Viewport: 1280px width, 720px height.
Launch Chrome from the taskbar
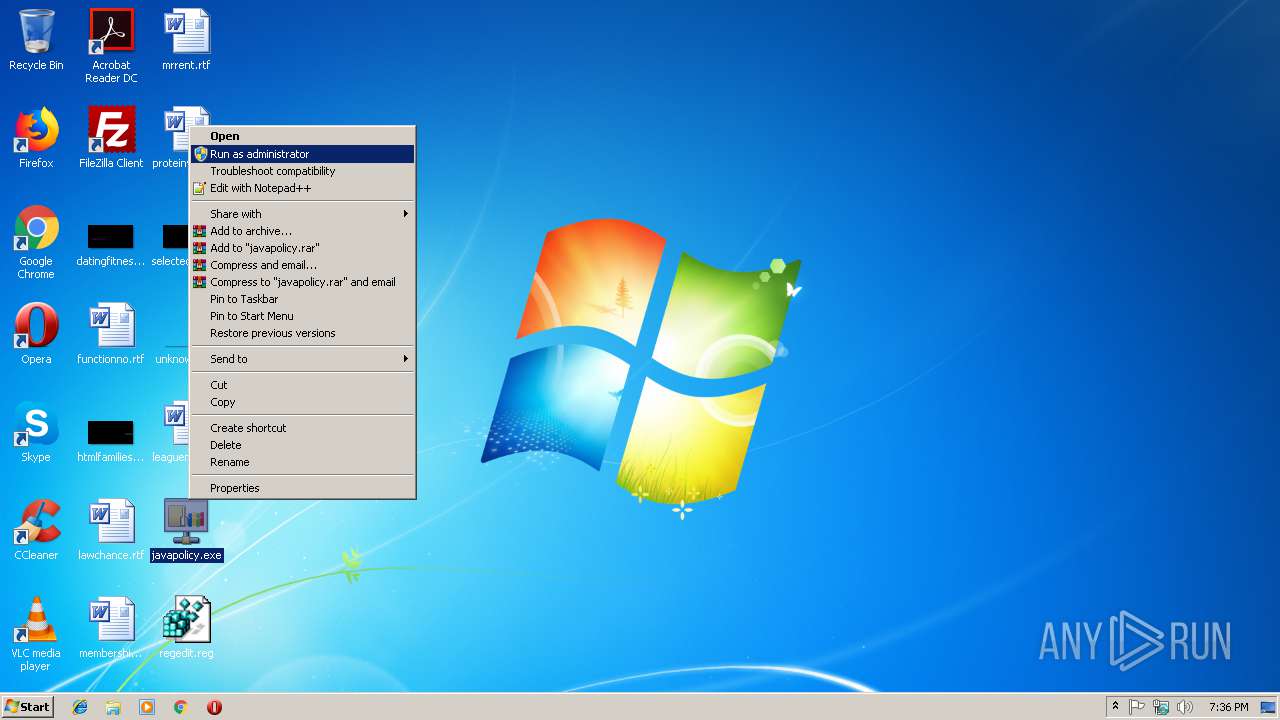pos(181,707)
